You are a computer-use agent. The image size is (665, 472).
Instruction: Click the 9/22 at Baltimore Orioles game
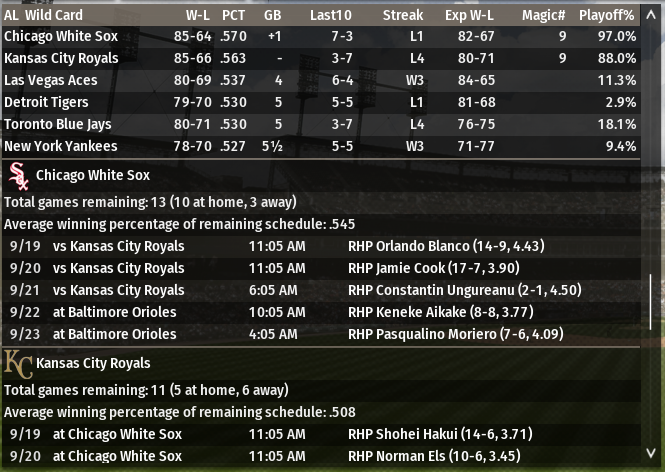pos(114,312)
